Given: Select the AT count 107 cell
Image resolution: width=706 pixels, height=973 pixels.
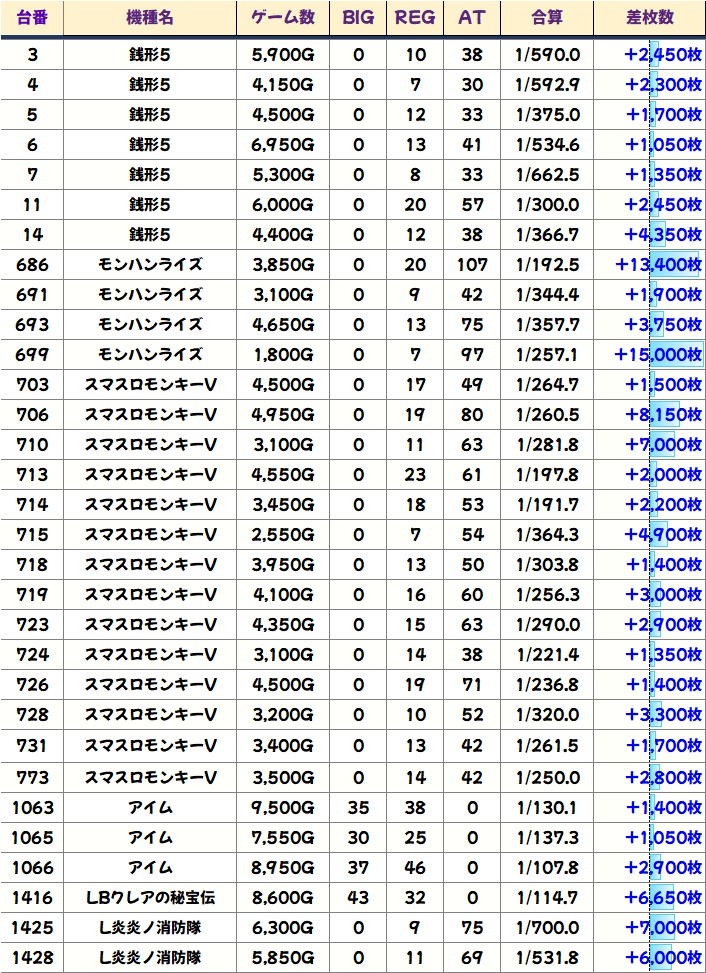Looking at the screenshot, I should [471, 265].
